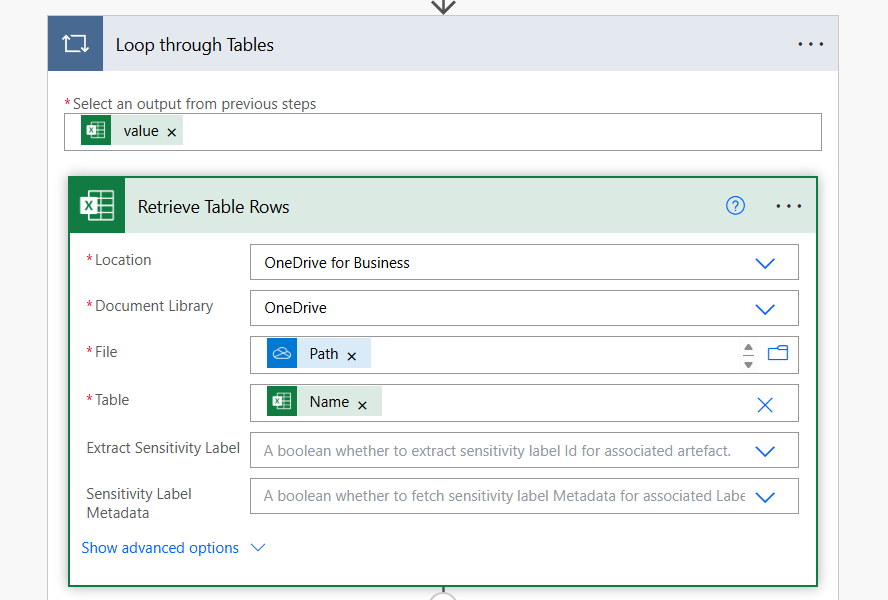The width and height of the screenshot is (888, 600).
Task: Remove the value token from loop output
Action: click(172, 132)
